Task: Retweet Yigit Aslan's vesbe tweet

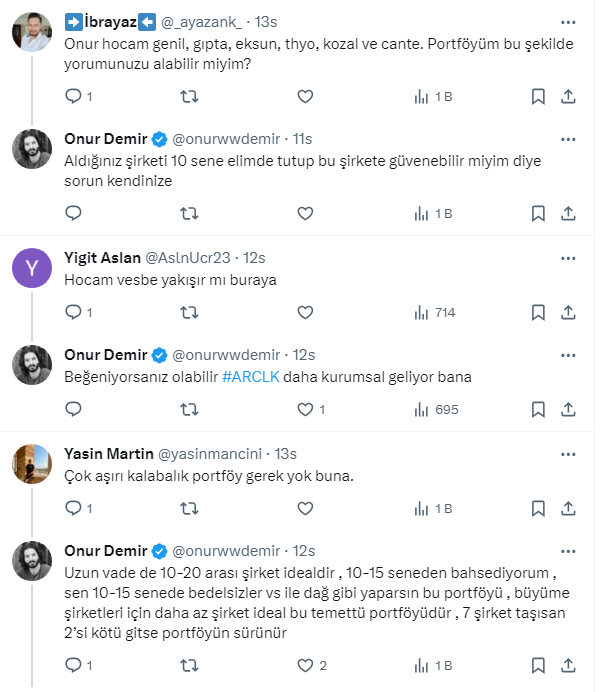Action: pos(188,313)
